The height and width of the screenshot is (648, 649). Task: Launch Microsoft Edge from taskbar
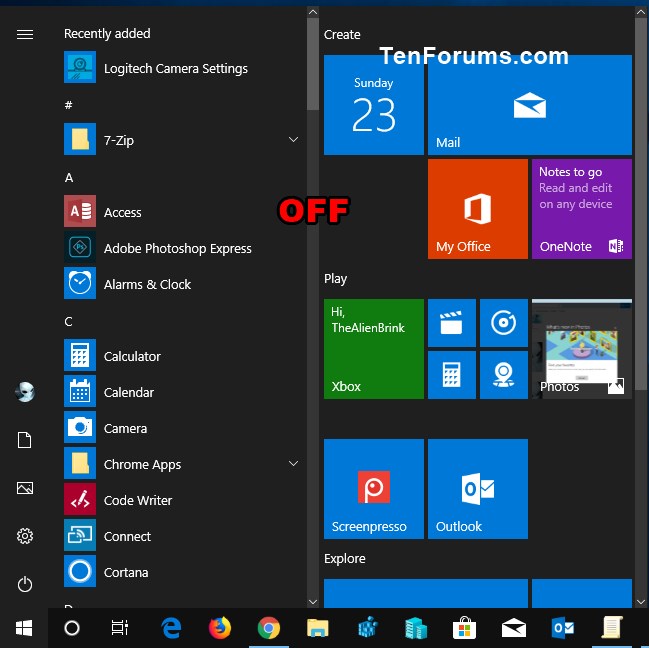(x=171, y=628)
